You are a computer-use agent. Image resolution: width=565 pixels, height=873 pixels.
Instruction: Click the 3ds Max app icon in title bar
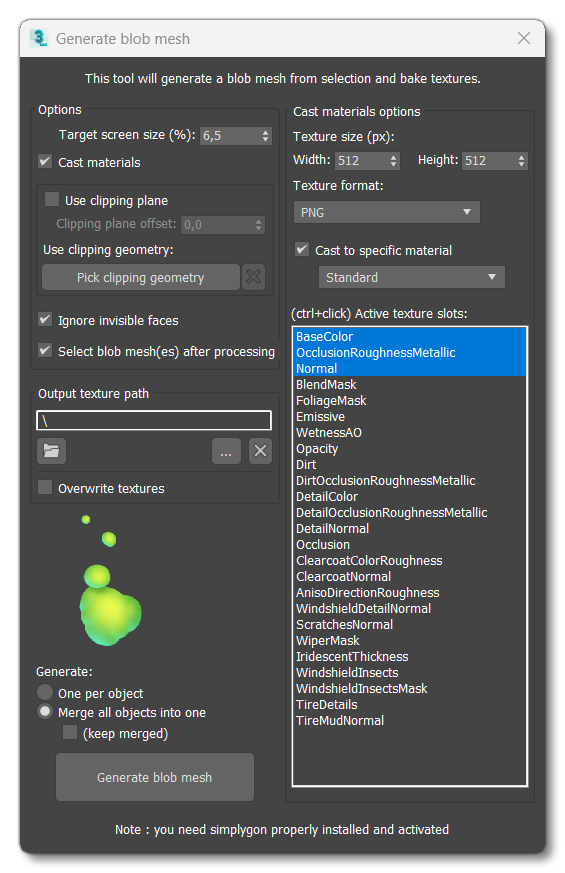(x=39, y=38)
